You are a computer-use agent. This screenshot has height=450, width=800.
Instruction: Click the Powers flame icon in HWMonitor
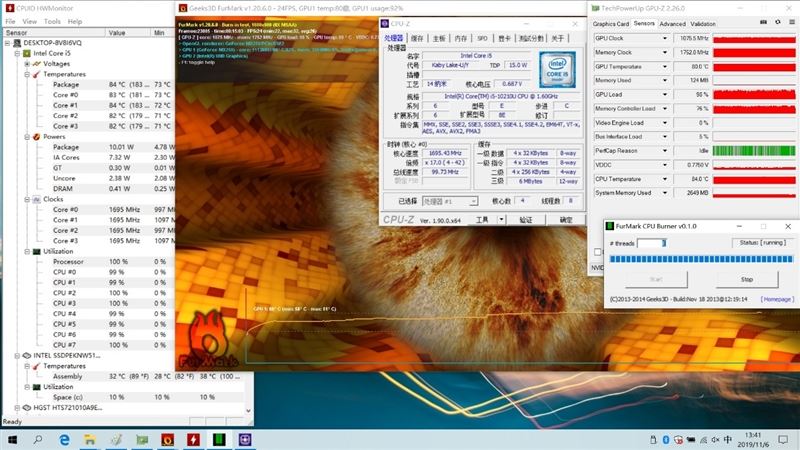click(37, 137)
